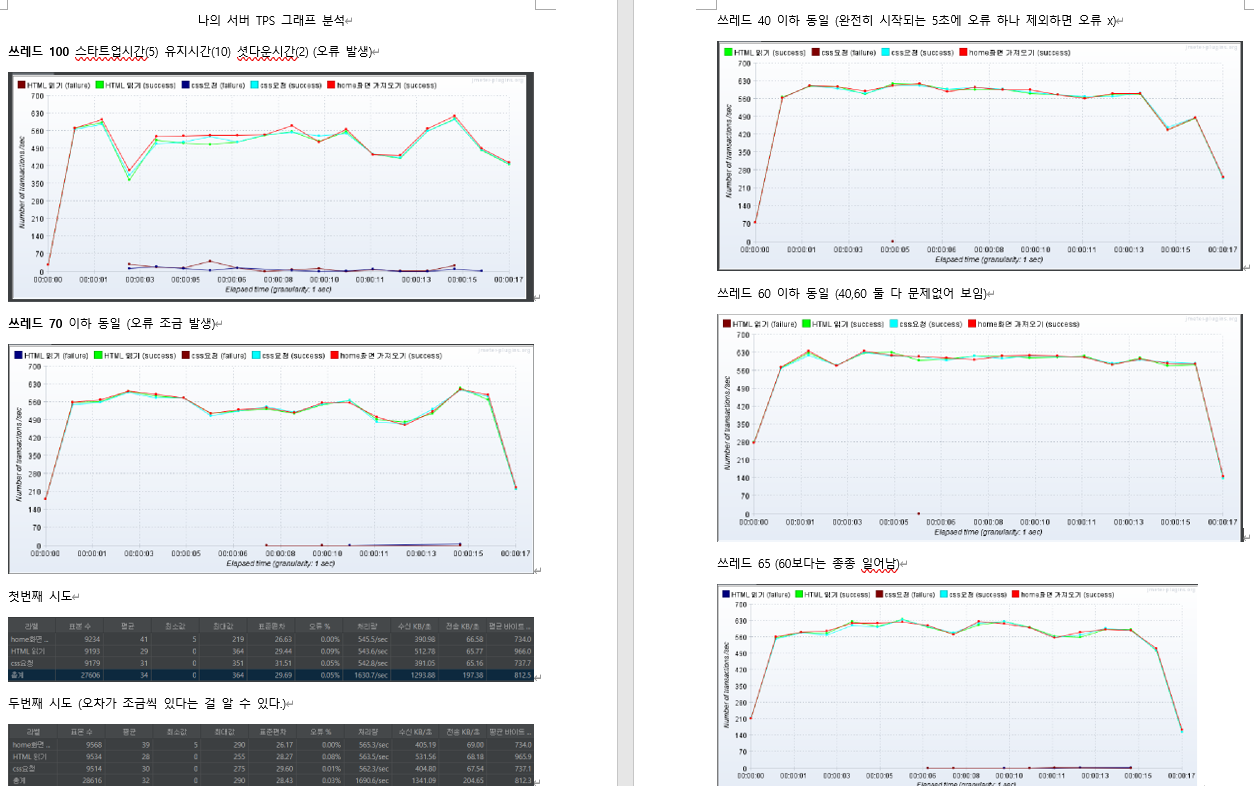
Task: Click 'css요청' row label in second table
Action: click(24, 768)
